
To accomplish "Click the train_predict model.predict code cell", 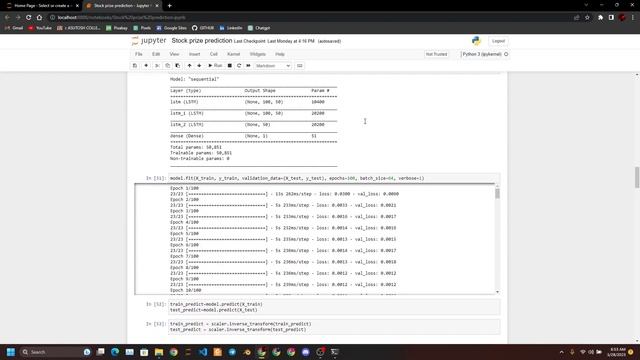I will coord(334,307).
